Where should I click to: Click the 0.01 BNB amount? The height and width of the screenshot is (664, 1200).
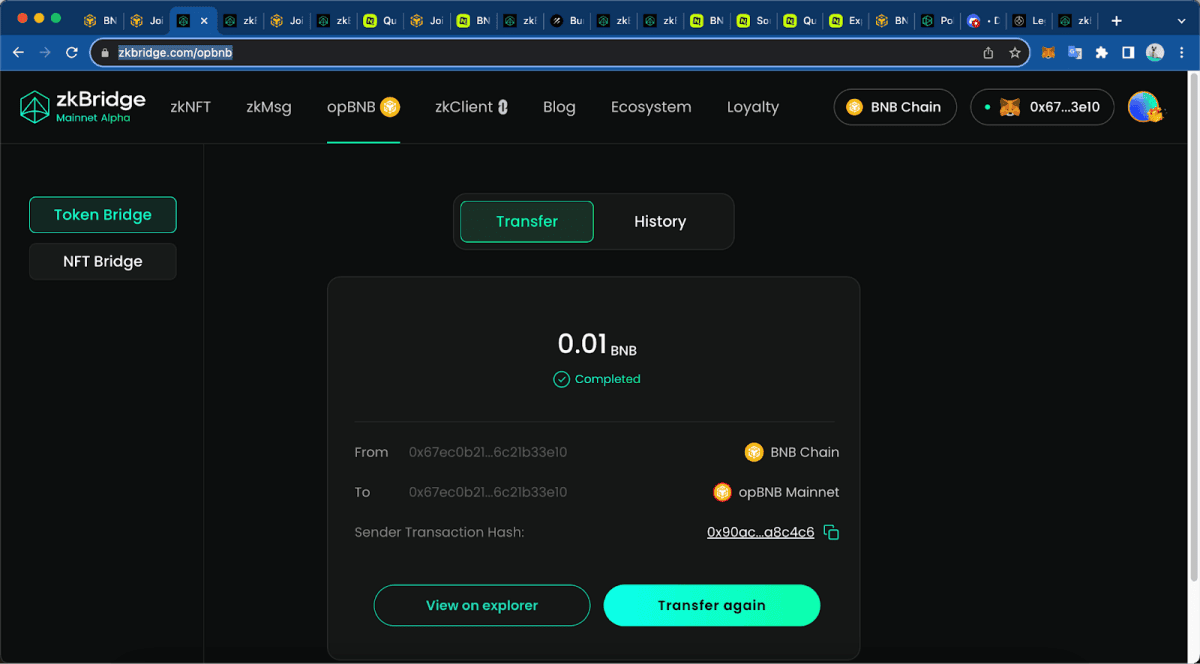point(597,344)
